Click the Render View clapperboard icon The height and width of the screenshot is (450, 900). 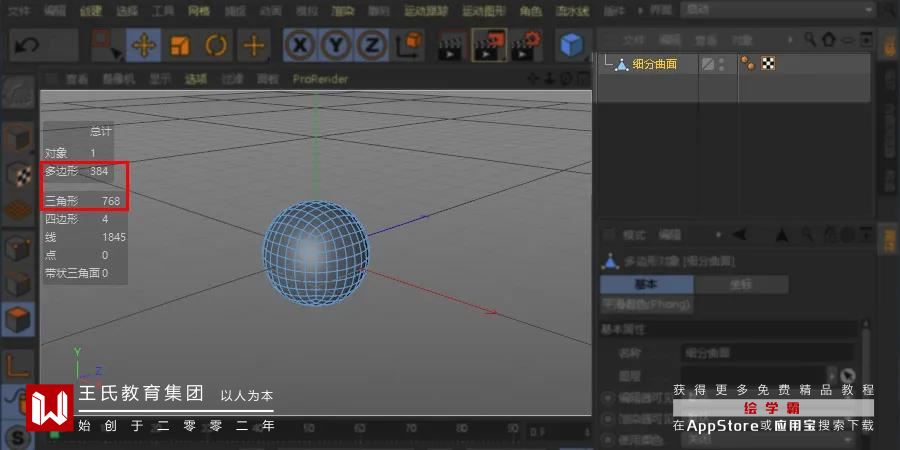point(451,46)
